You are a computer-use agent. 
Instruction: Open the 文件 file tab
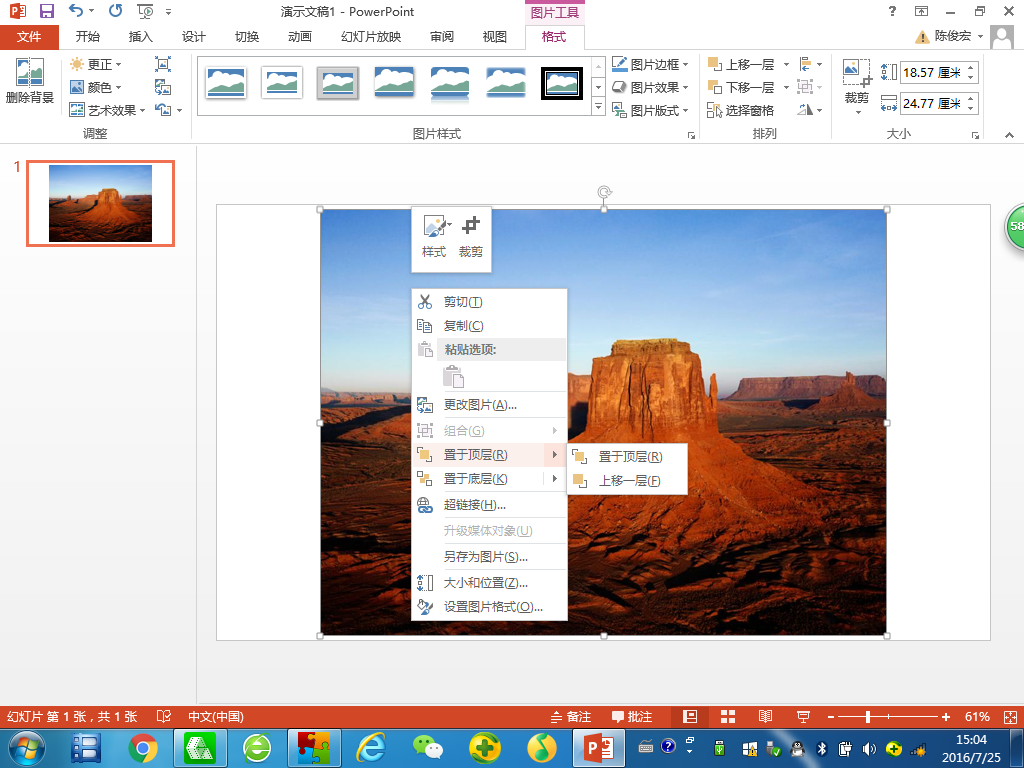click(29, 37)
